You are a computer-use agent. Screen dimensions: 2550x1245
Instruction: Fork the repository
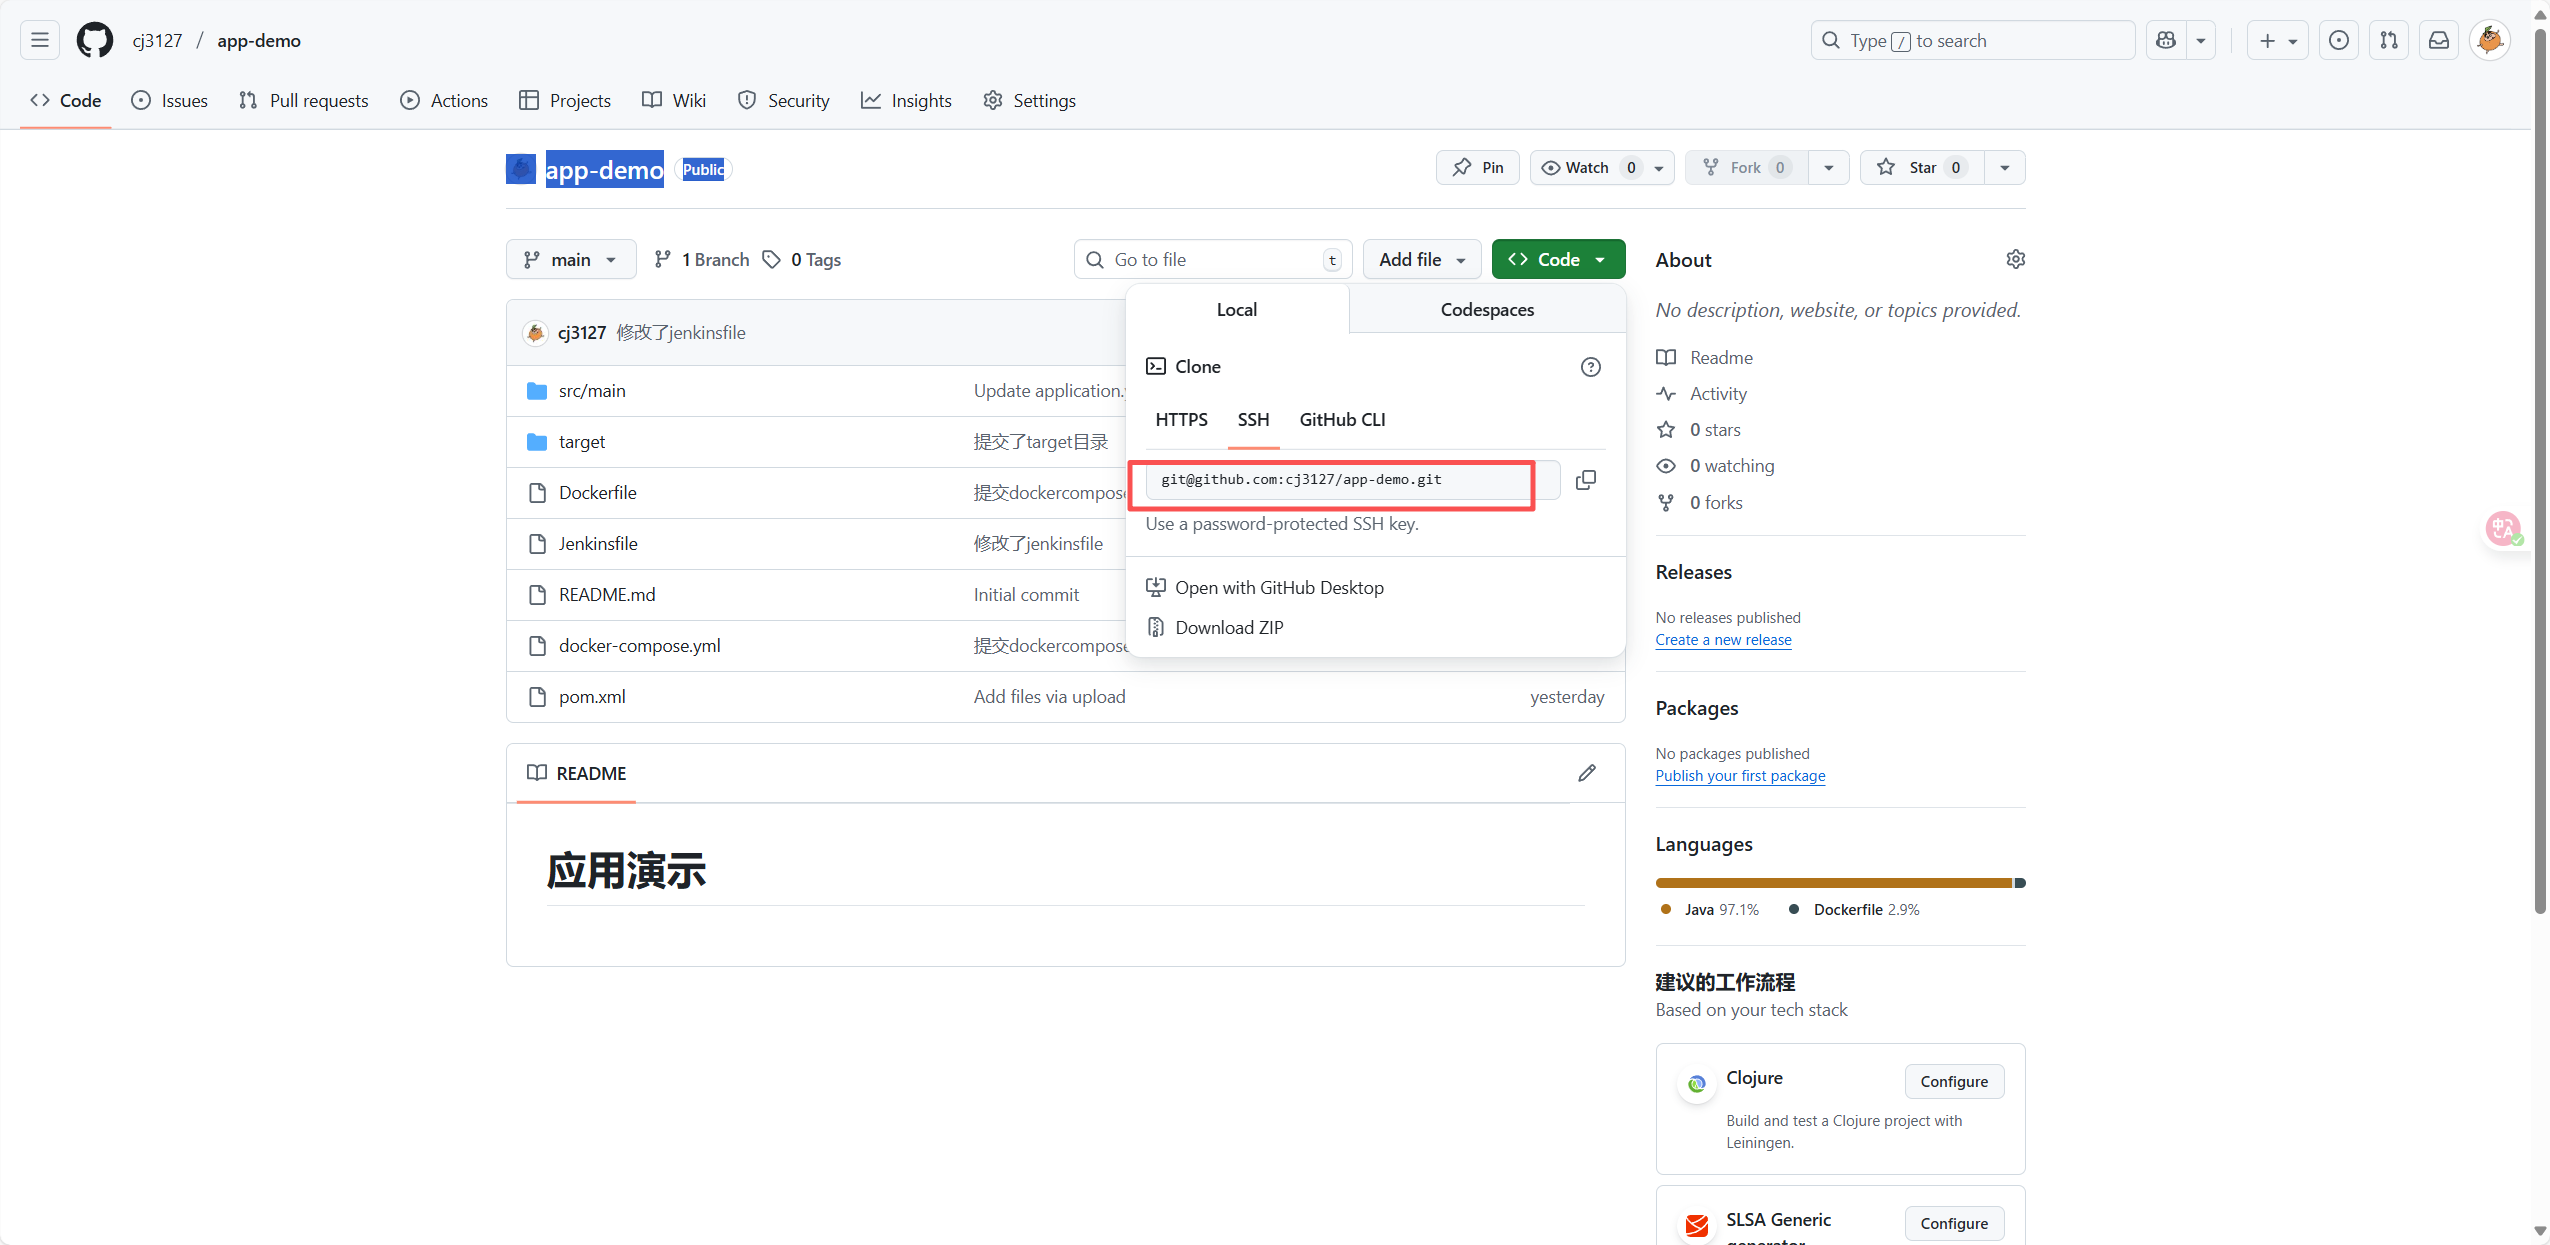(1746, 167)
